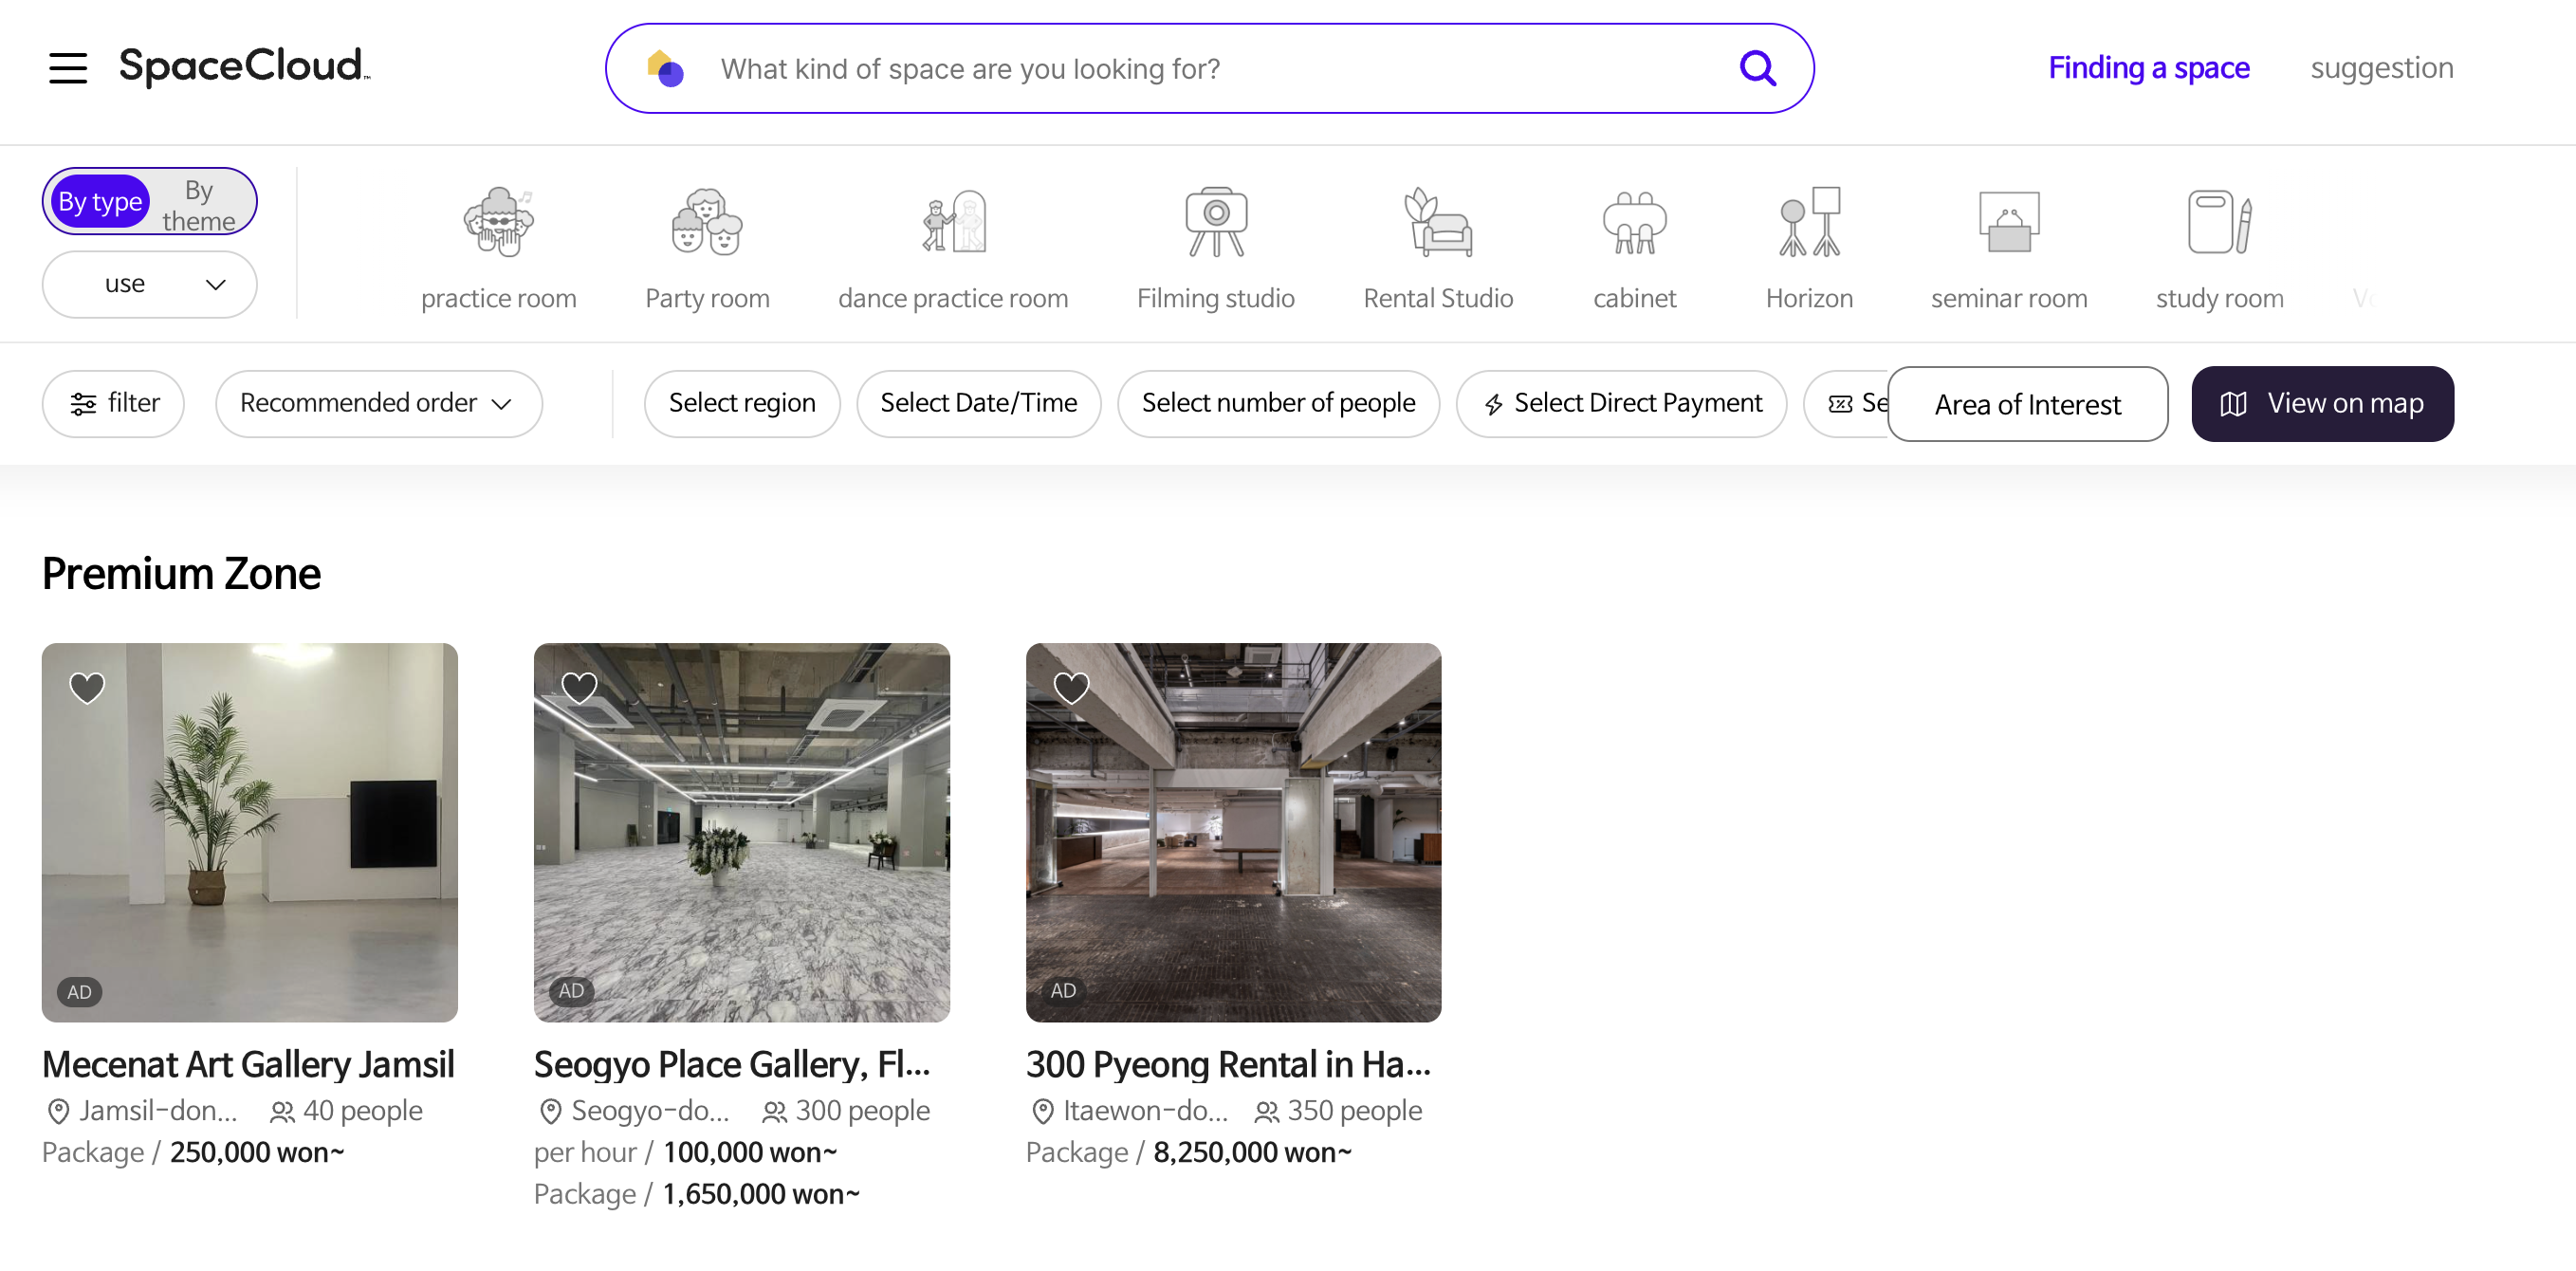Go to Finding a space tab
The width and height of the screenshot is (2576, 1271).
2148,68
